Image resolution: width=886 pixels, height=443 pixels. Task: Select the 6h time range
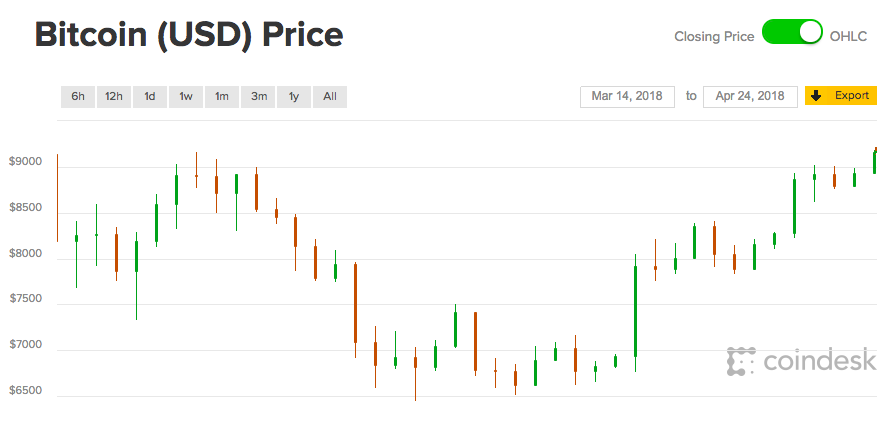[78, 96]
